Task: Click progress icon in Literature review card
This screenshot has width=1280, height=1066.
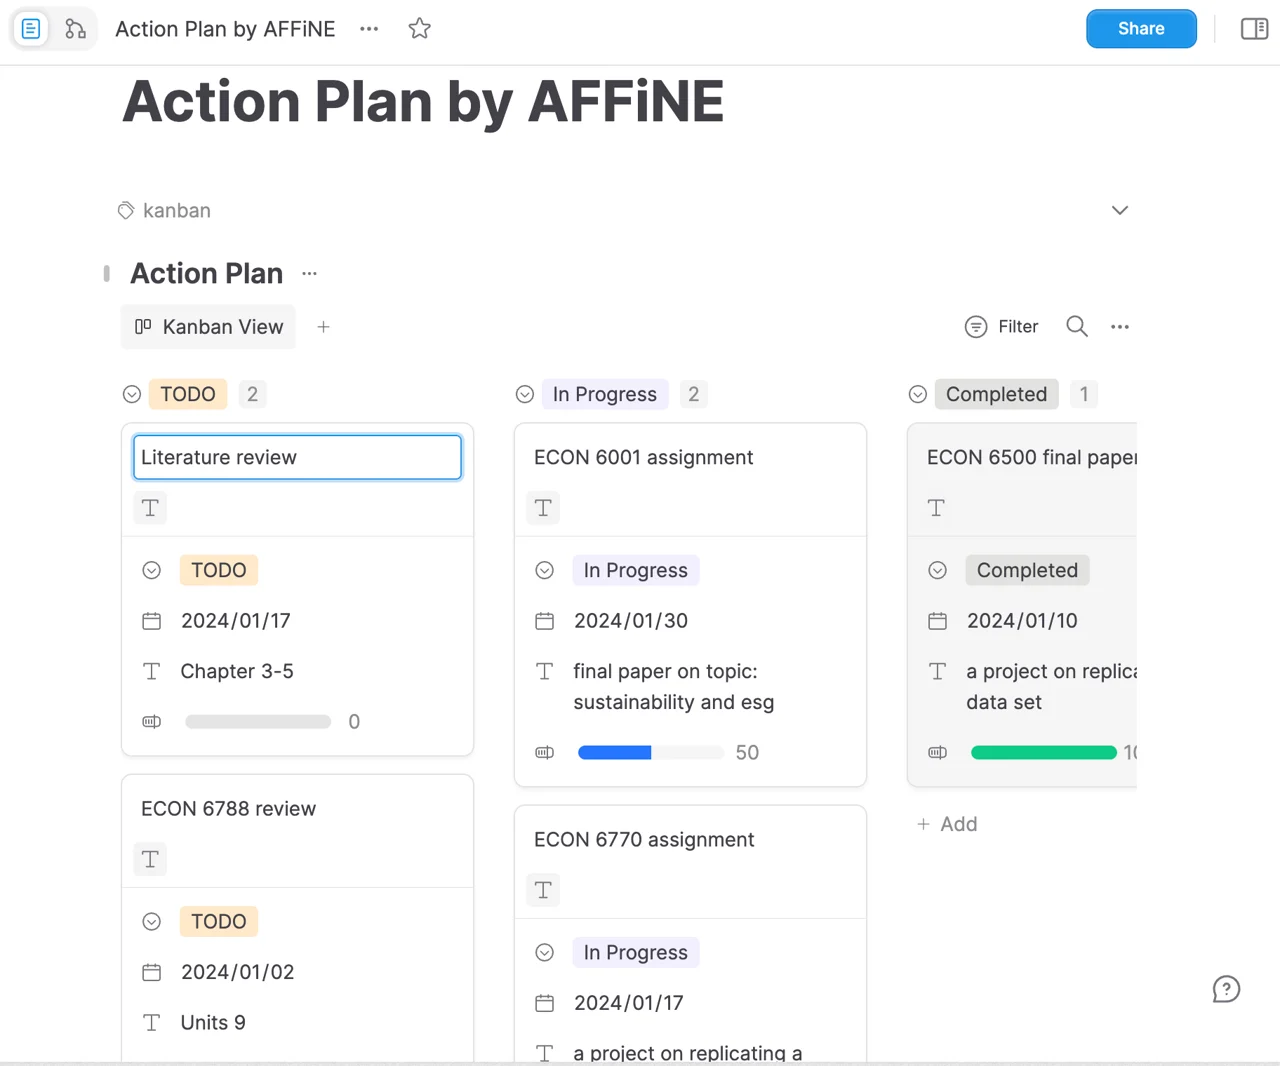Action: (152, 722)
